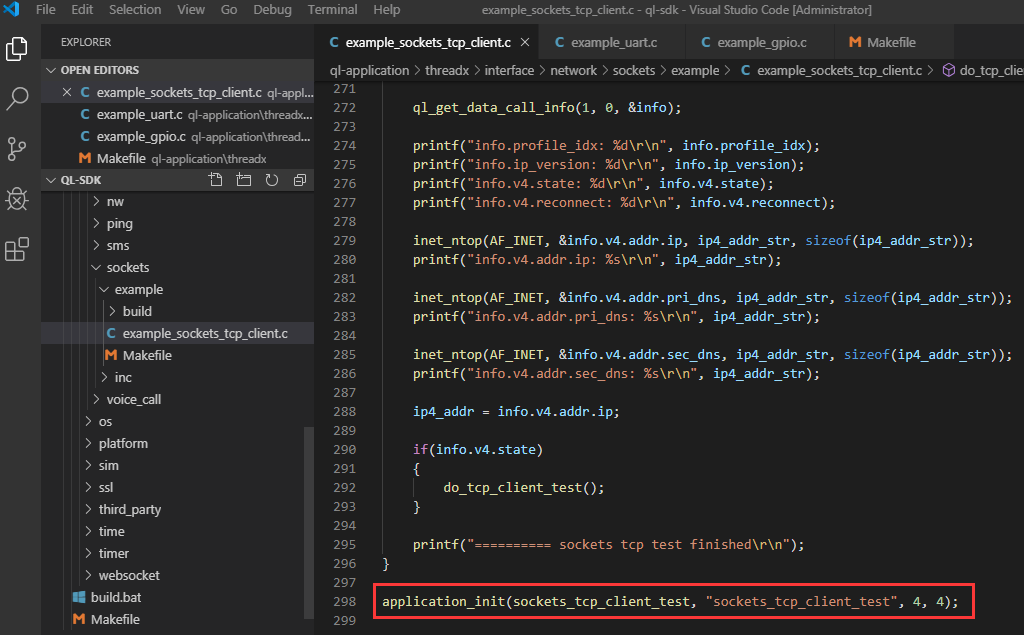Screen dimensions: 1024x635
Task: Open the Debug view icon
Action: coord(17,199)
